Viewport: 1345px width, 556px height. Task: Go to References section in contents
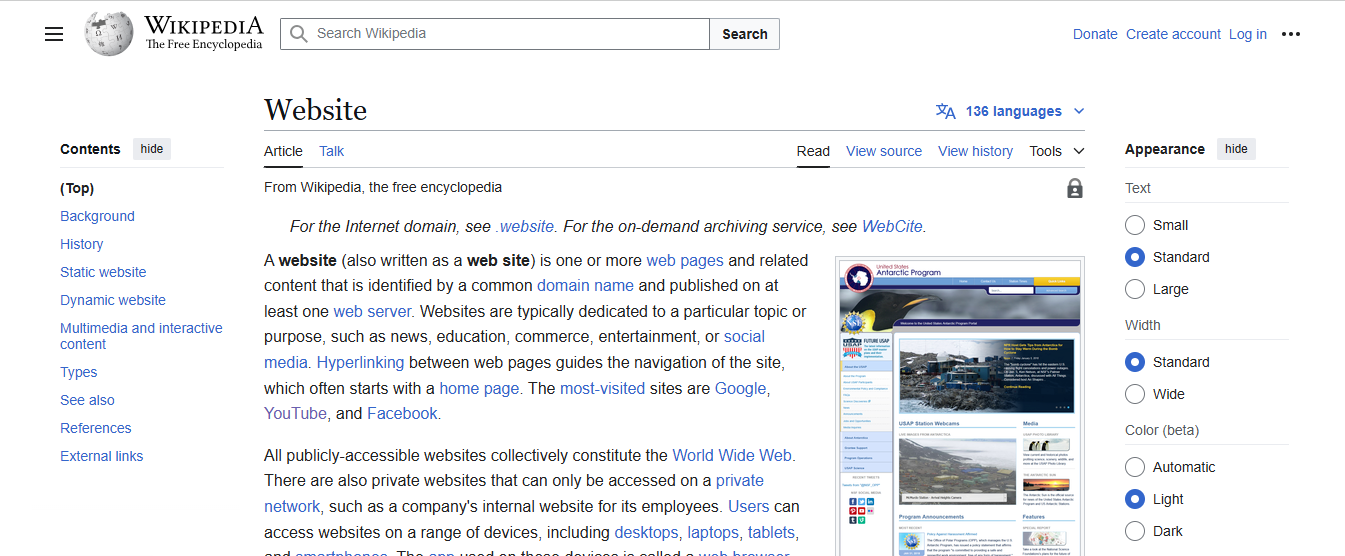95,428
